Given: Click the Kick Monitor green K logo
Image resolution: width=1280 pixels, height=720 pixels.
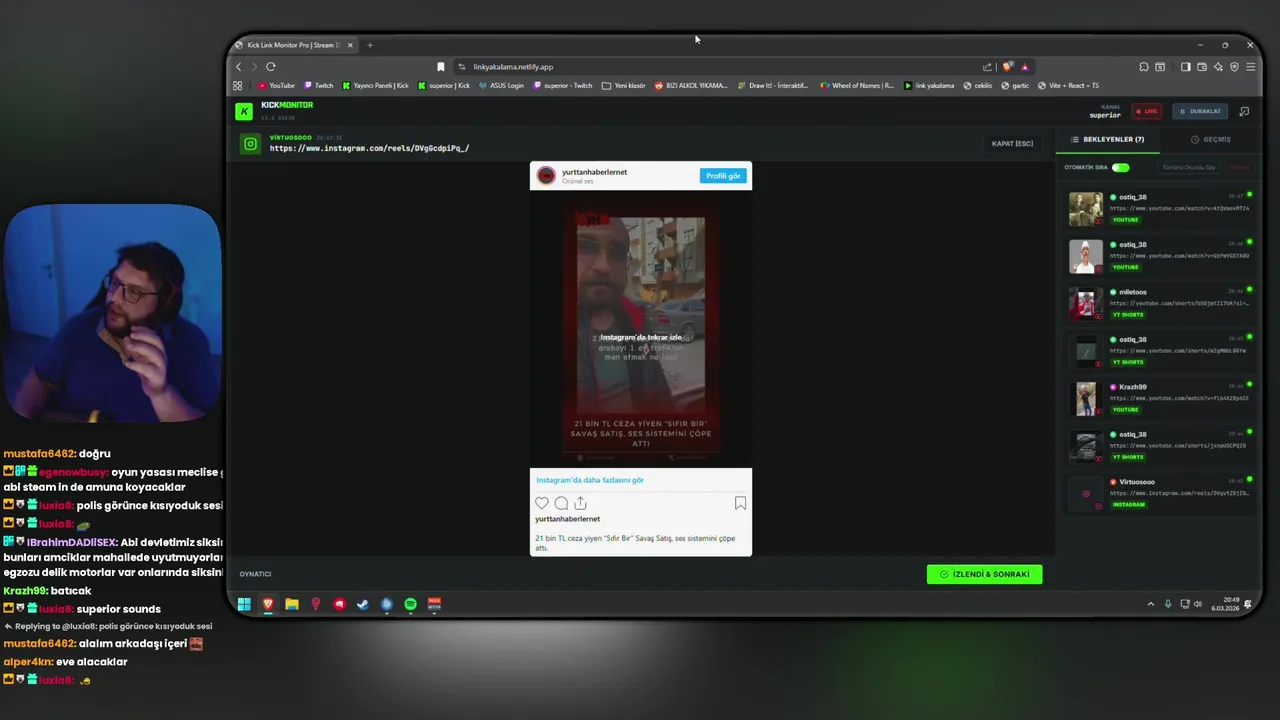Looking at the screenshot, I should tap(244, 111).
